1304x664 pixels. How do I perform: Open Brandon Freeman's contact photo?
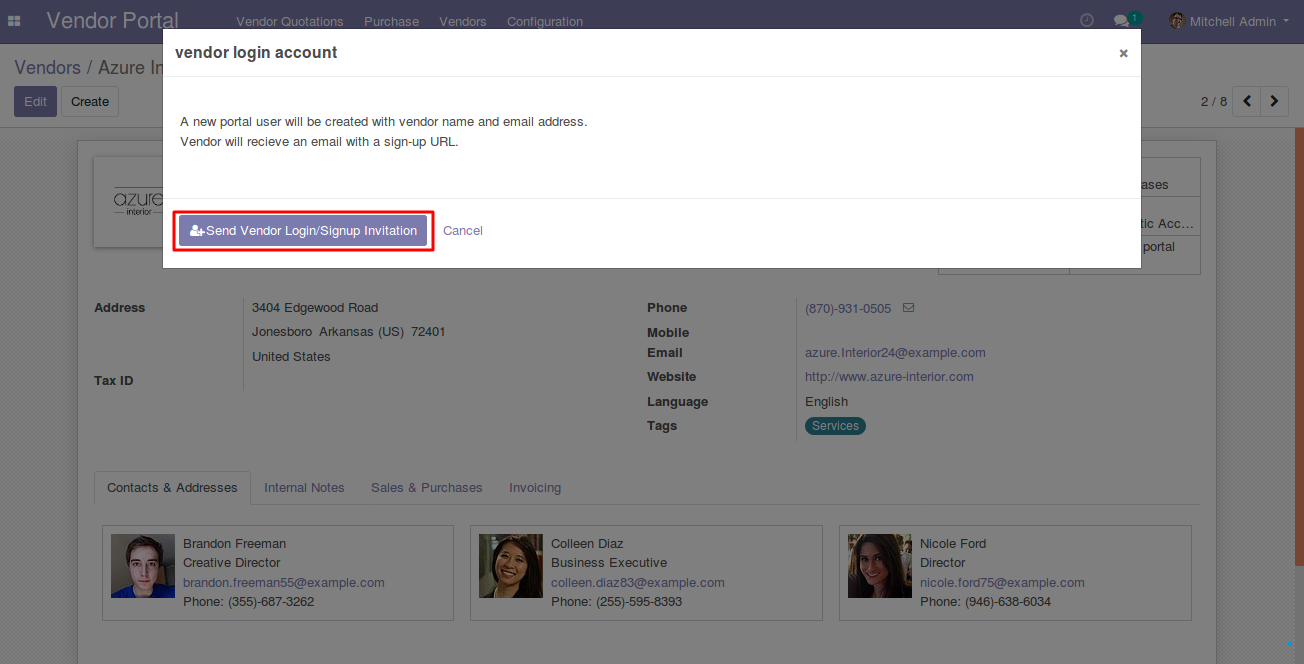point(143,566)
